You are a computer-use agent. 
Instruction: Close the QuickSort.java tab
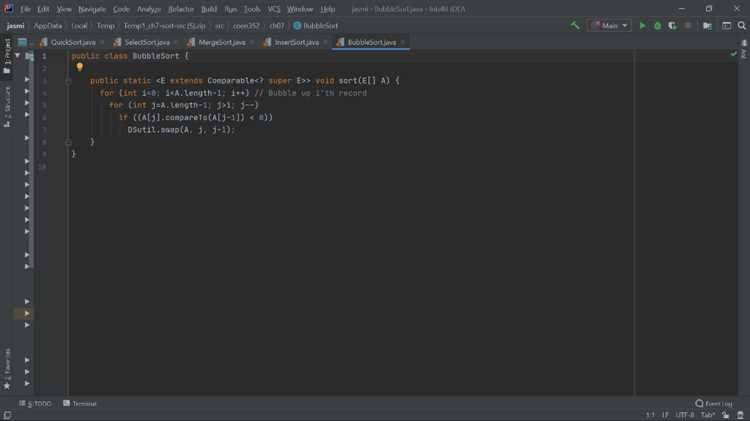(102, 43)
